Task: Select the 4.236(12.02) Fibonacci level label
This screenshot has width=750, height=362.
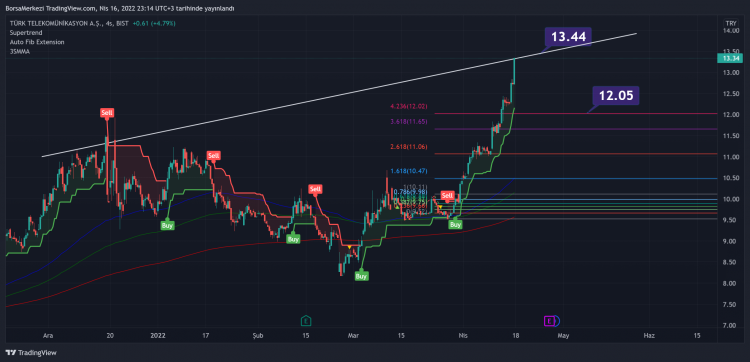Action: click(409, 107)
